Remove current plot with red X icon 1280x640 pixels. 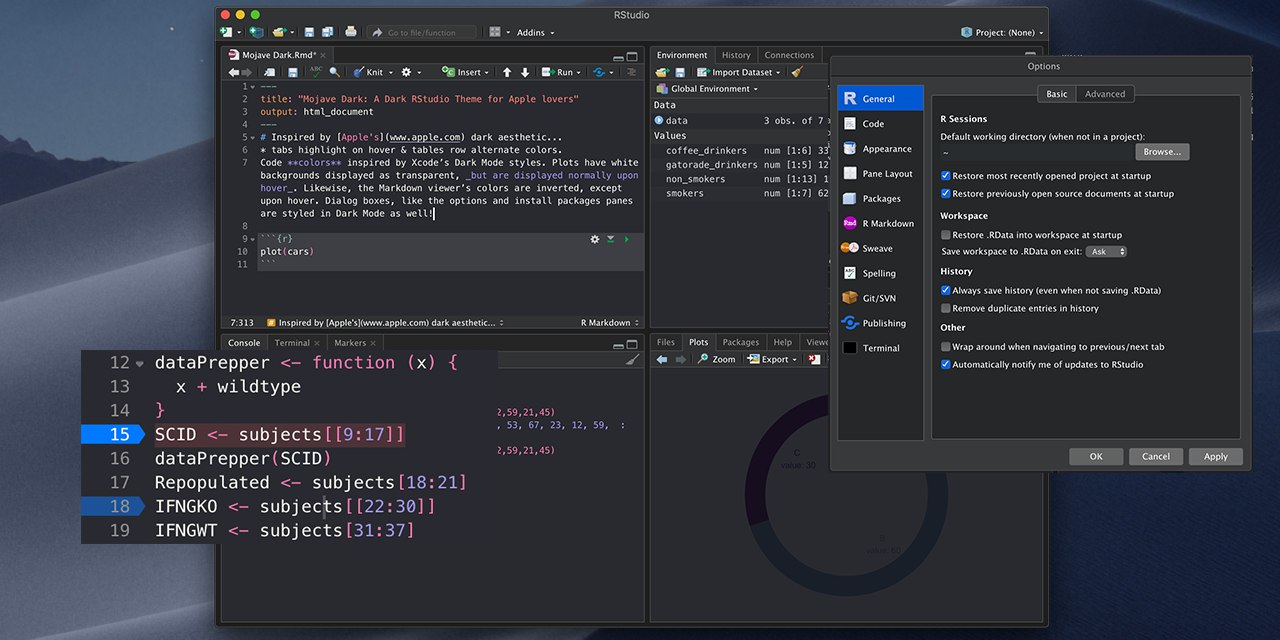point(815,359)
